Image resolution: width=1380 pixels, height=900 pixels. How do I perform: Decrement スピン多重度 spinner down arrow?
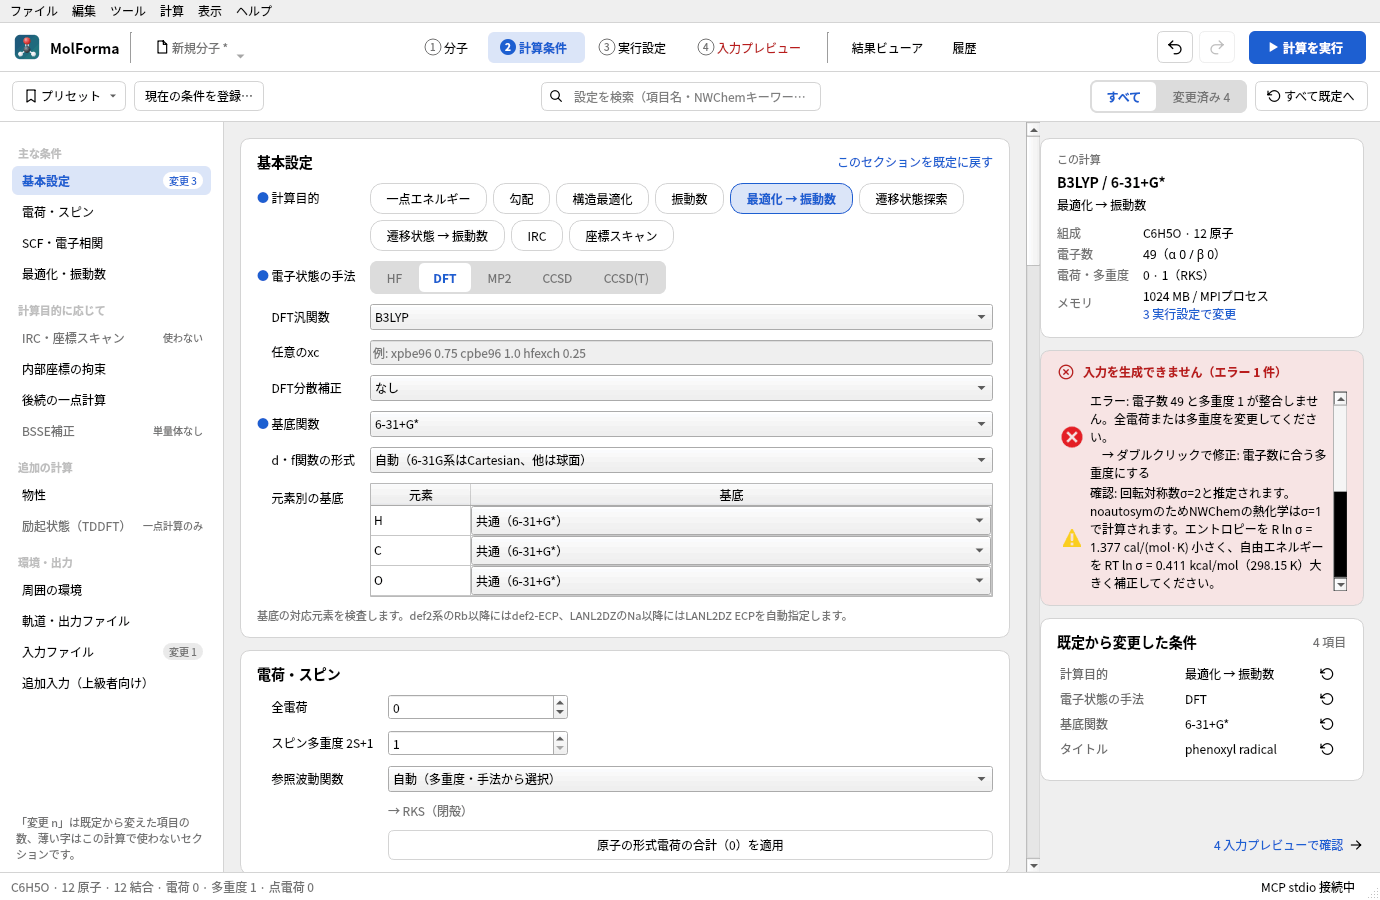(x=560, y=749)
